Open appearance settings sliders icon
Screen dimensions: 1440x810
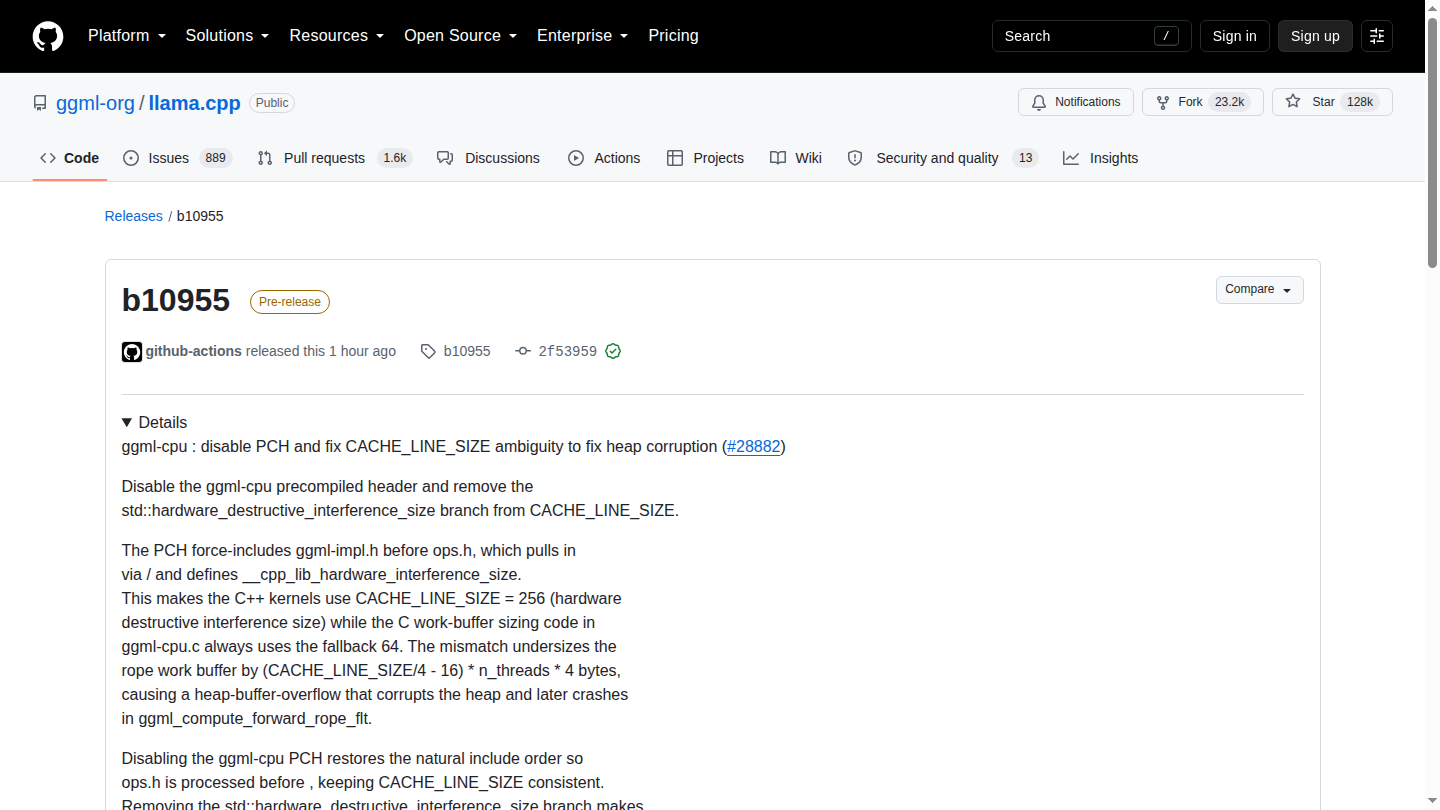click(x=1377, y=36)
